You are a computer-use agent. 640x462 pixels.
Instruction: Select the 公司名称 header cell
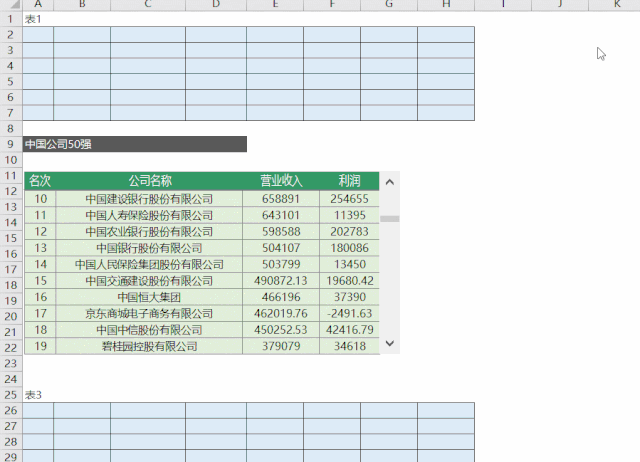149,181
